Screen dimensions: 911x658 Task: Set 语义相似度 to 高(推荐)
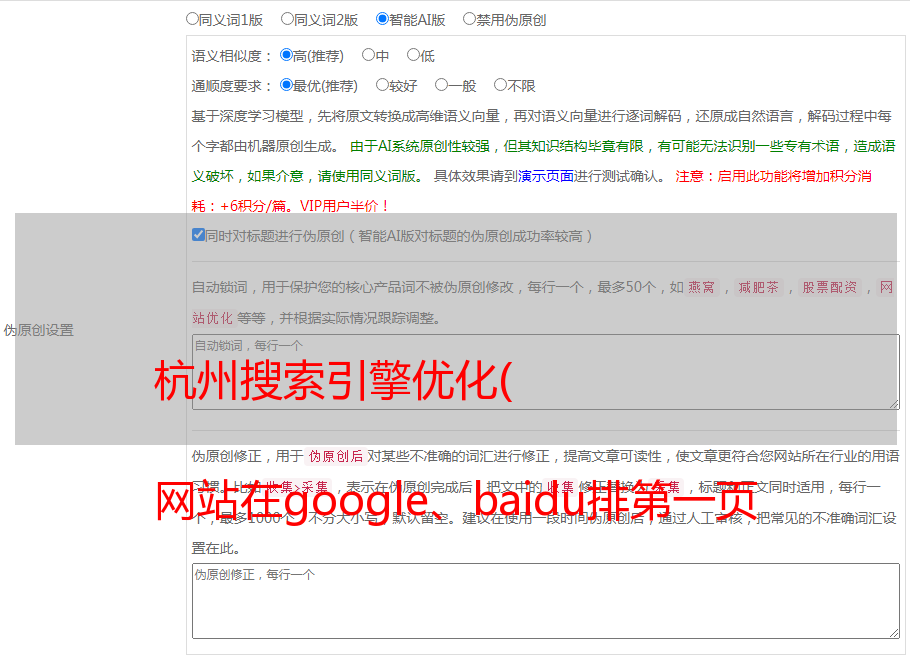pos(286,55)
